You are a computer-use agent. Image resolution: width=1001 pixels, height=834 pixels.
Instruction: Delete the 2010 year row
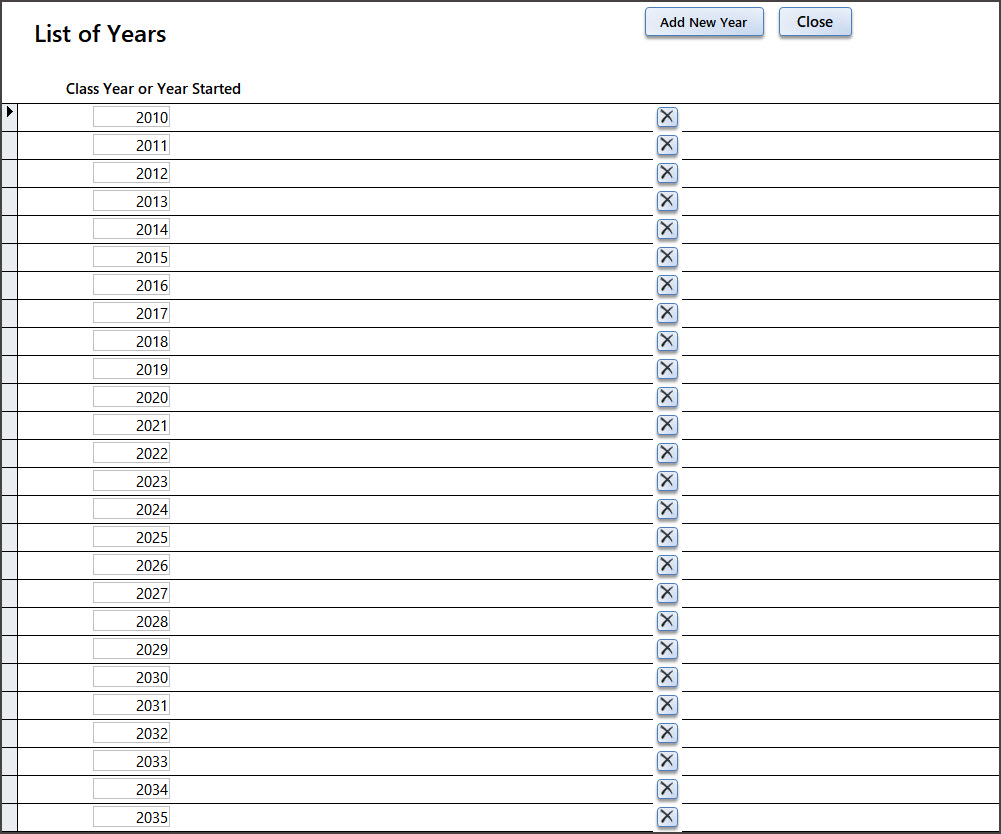tap(667, 117)
